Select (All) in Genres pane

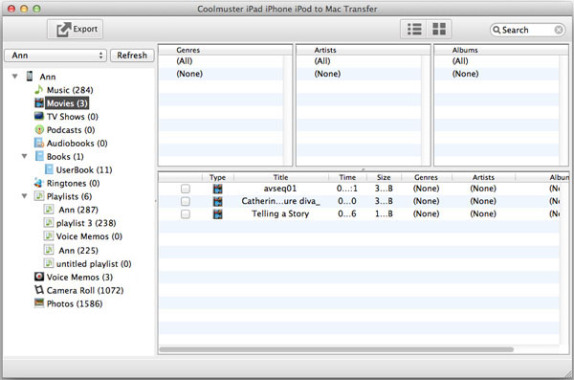184,61
